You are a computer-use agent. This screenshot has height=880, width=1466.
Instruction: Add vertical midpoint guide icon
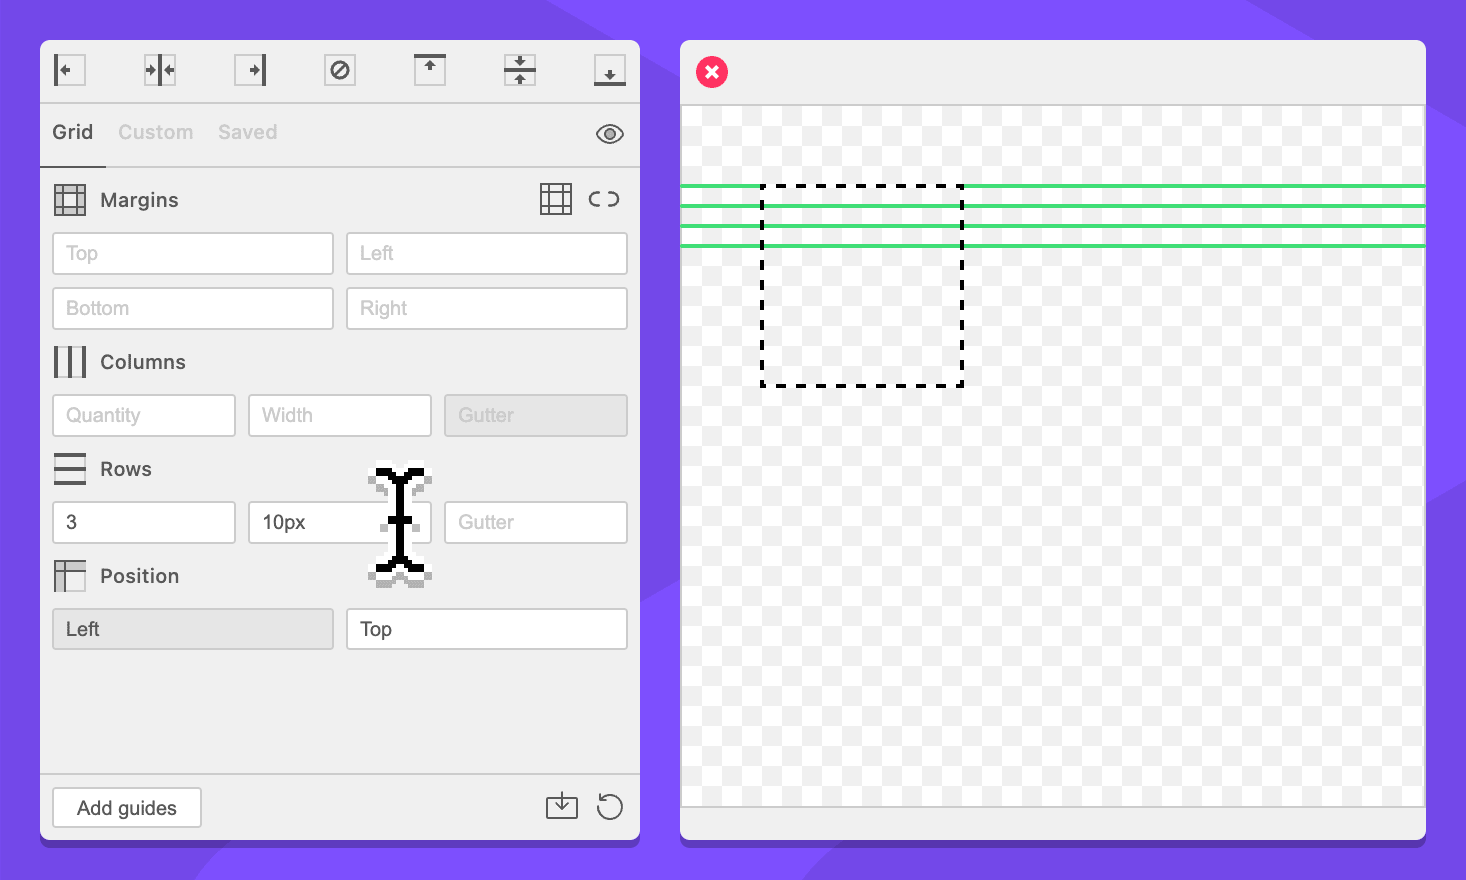coord(160,70)
